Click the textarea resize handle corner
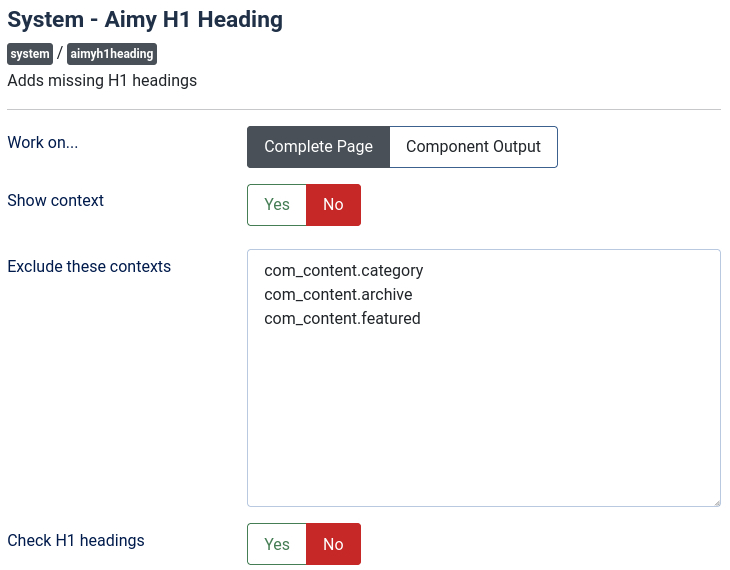The width and height of the screenshot is (730, 570). coord(715,501)
